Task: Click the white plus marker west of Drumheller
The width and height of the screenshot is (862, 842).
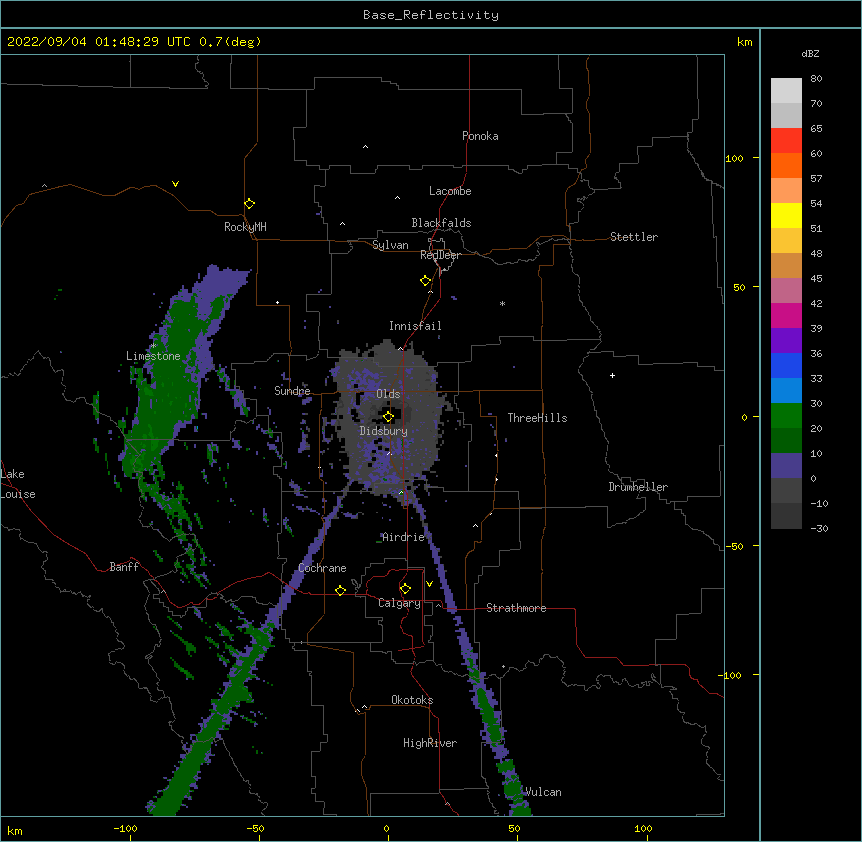Action: 612,375
